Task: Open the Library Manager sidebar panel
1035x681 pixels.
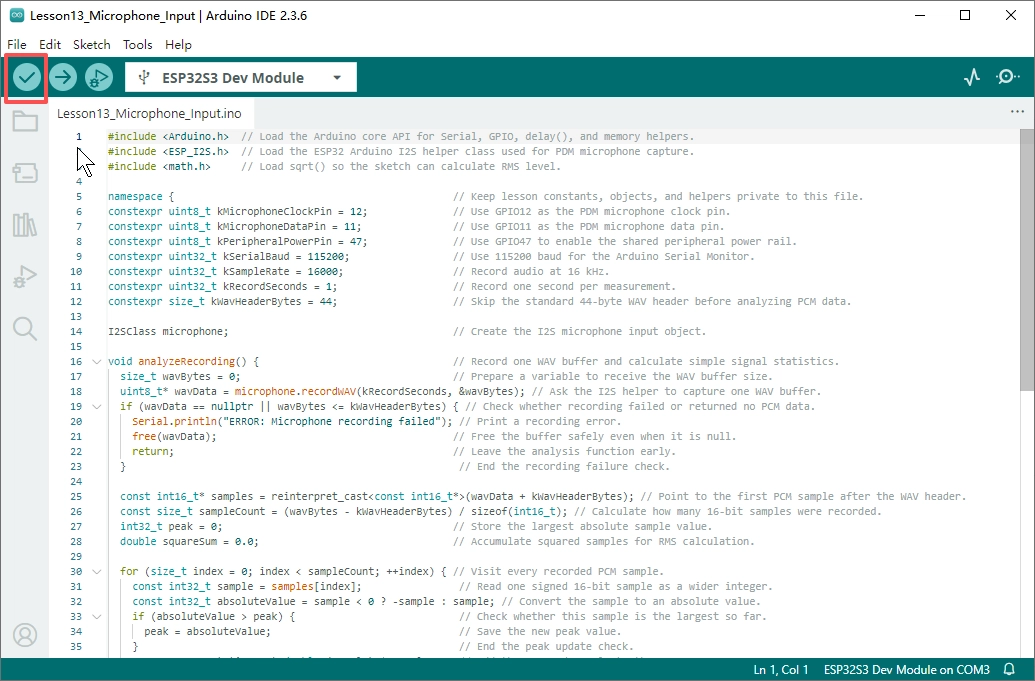Action: tap(25, 224)
